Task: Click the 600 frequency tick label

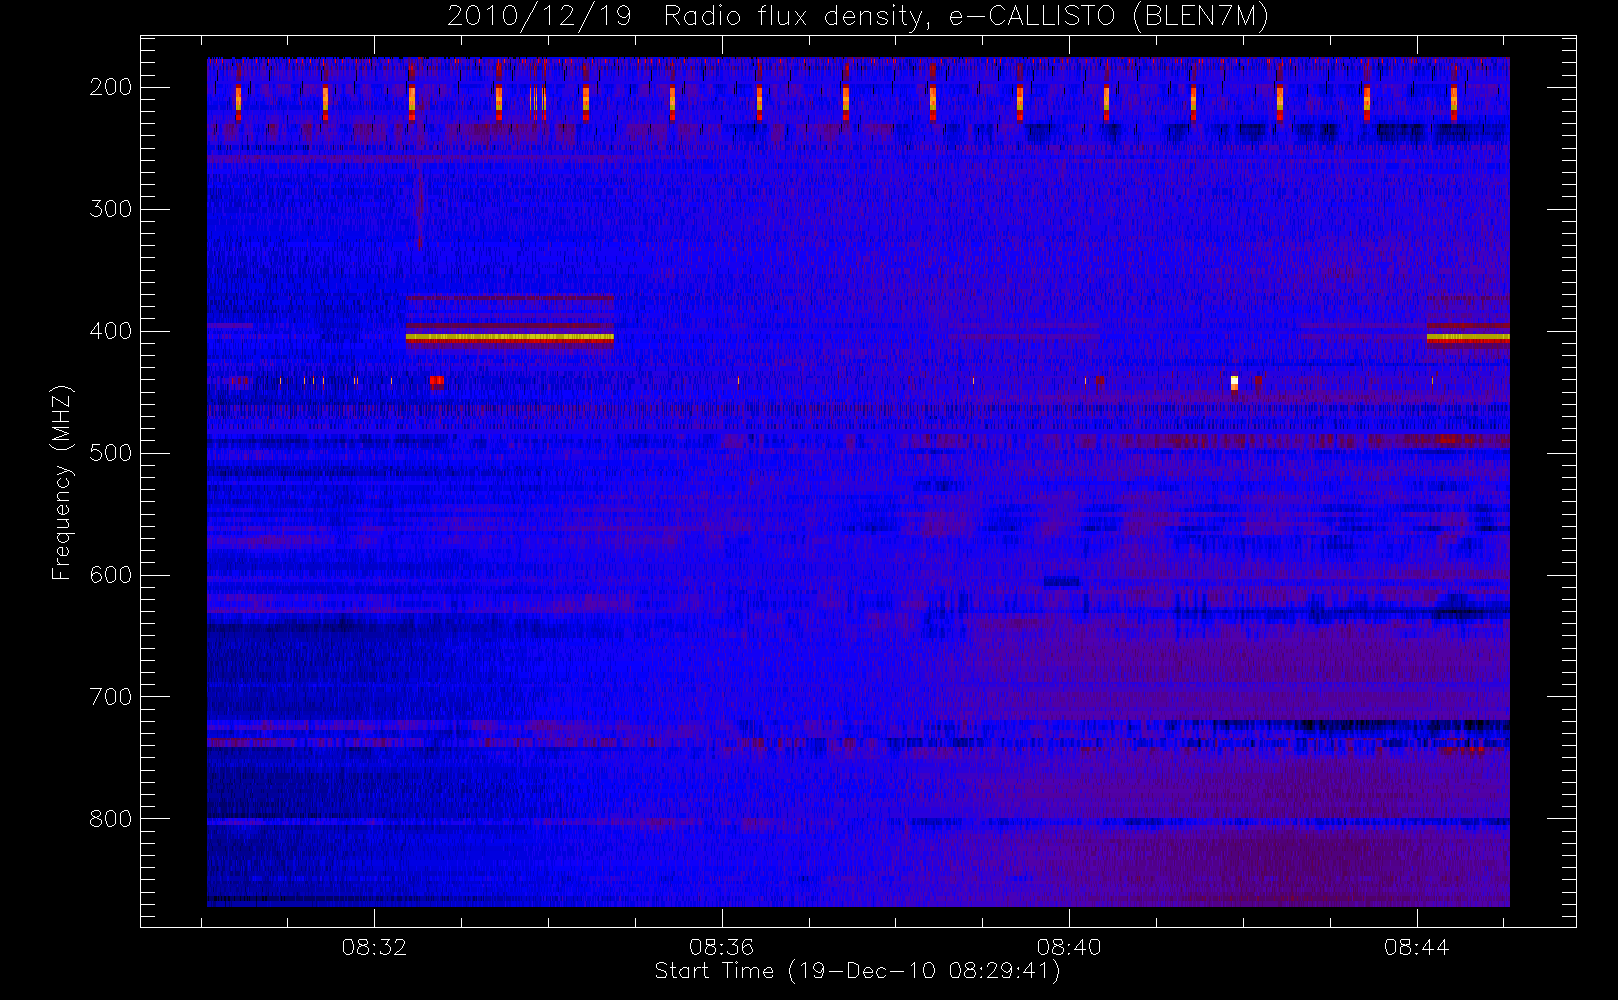Action: [x=111, y=575]
